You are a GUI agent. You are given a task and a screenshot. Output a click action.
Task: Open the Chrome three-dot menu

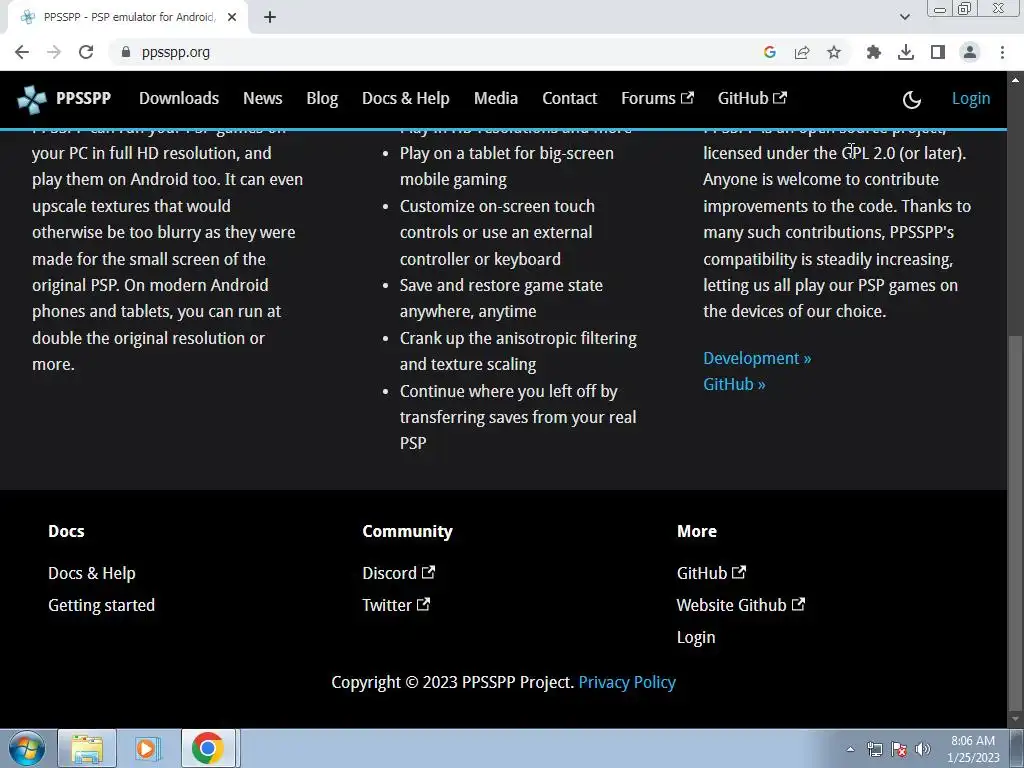[x=1002, y=52]
